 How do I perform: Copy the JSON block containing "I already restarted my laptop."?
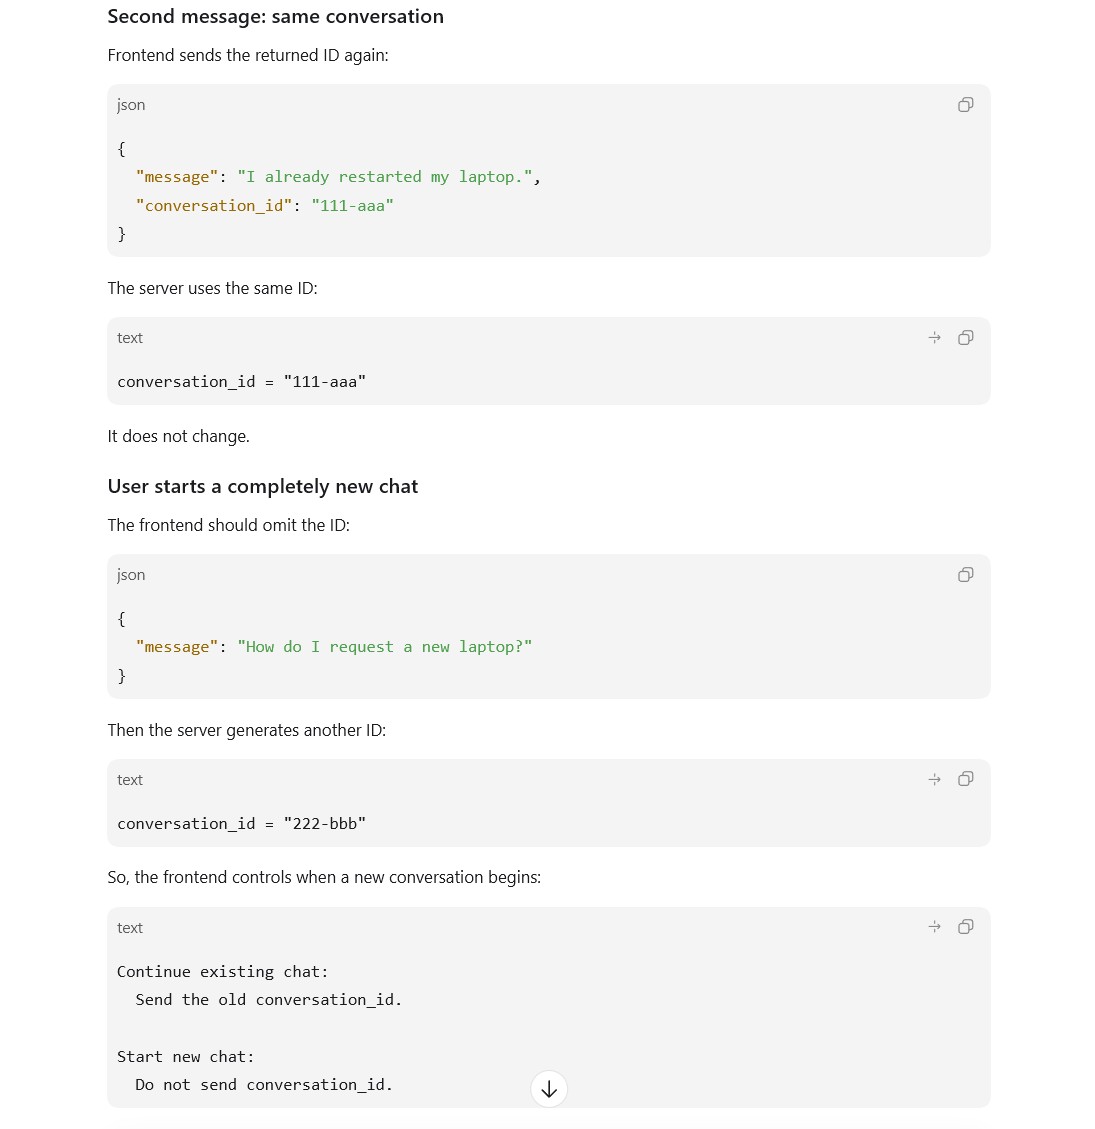[965, 105]
